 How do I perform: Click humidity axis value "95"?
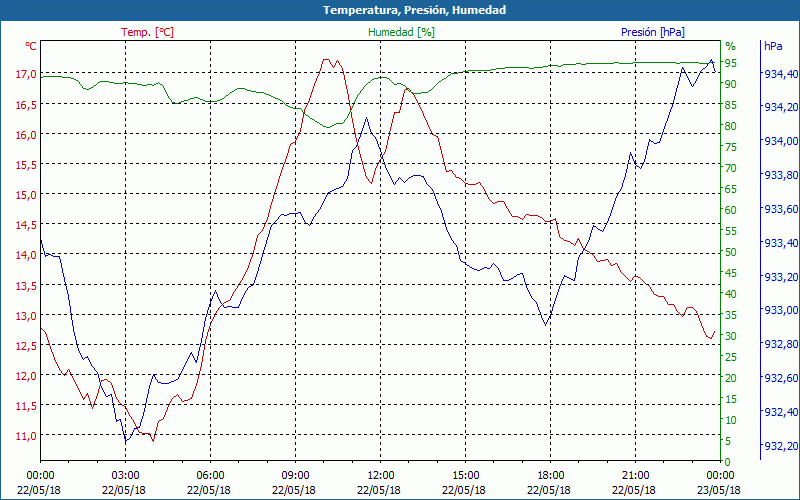731,63
